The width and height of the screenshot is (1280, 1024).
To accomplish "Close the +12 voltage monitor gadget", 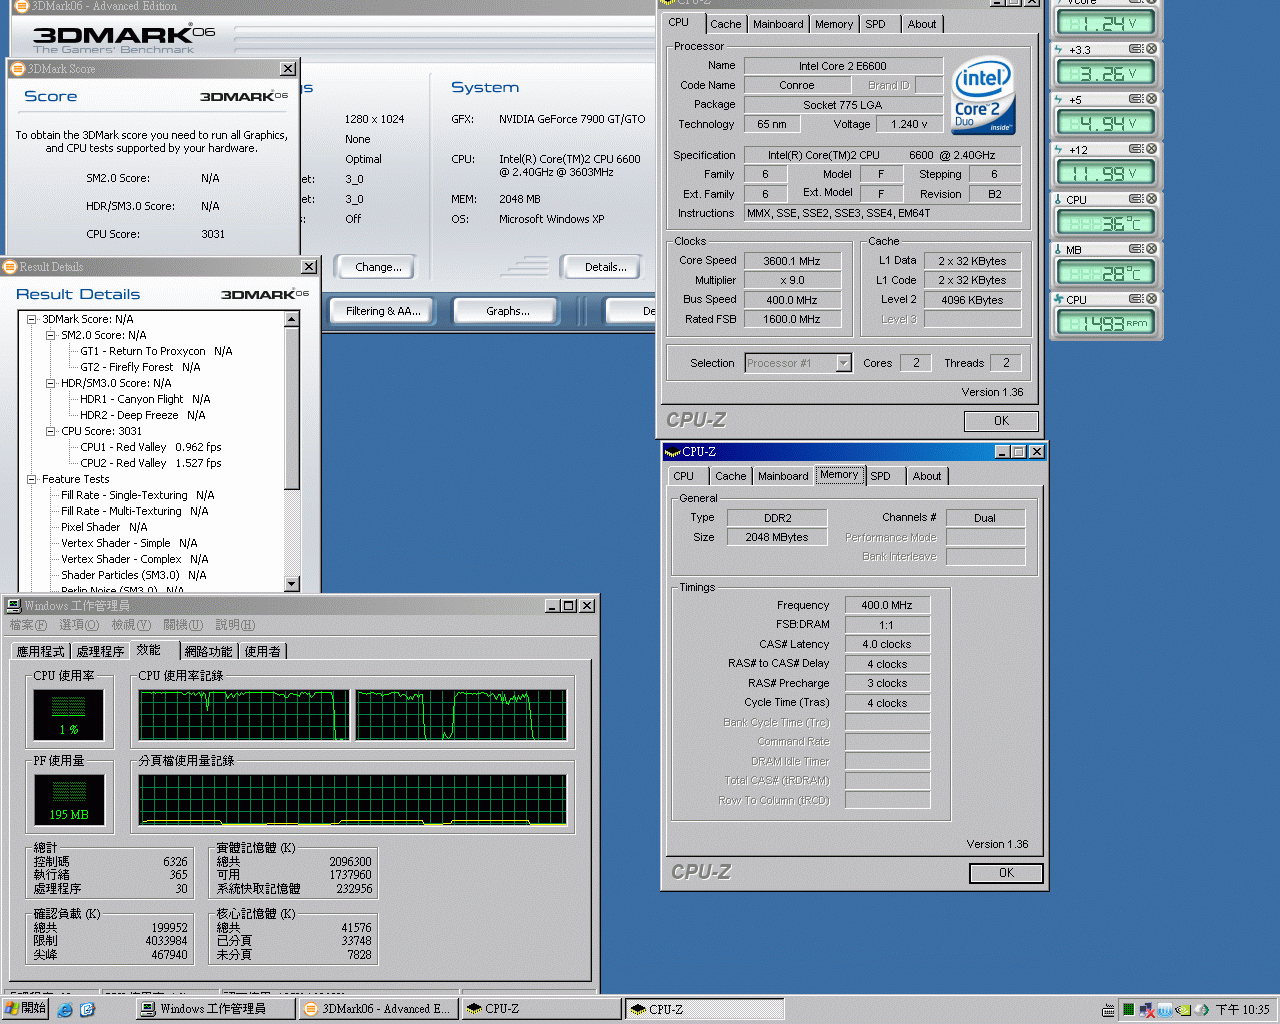I will click(x=1151, y=149).
